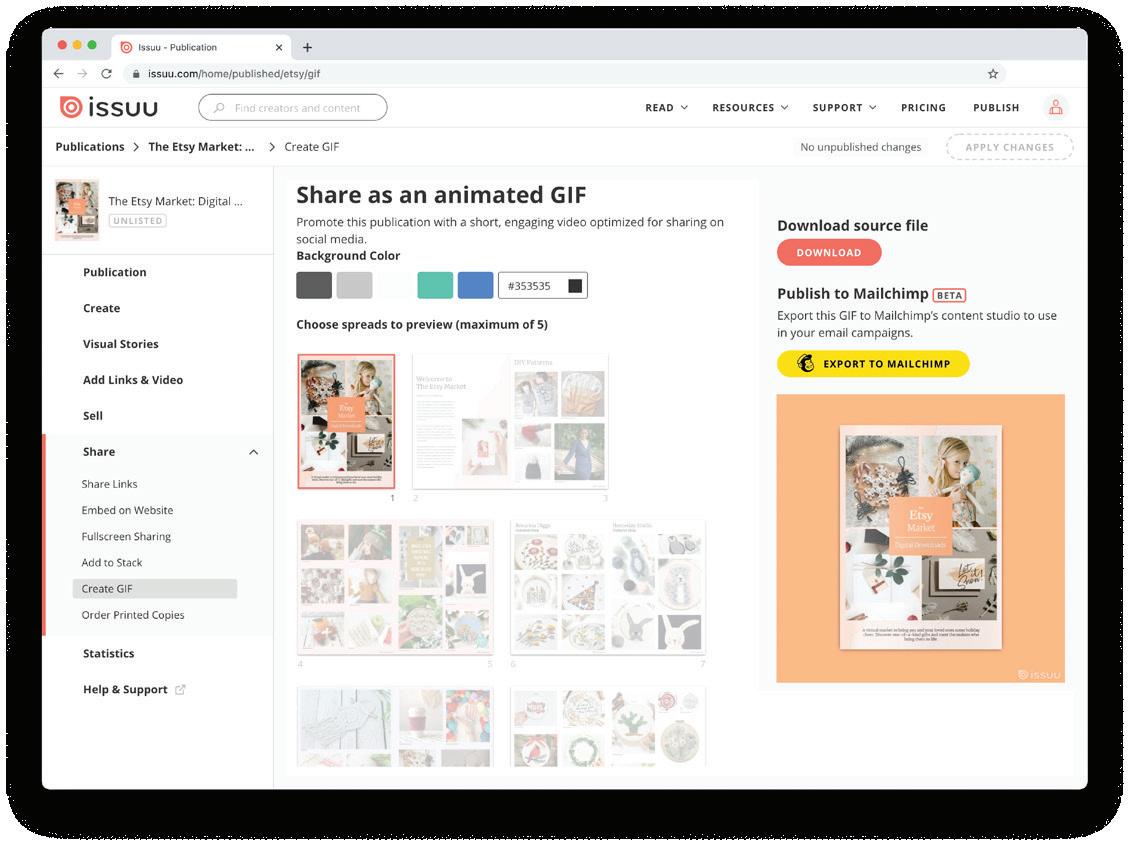1129x844 pixels.
Task: Click Create GIF breadcrumb text
Action: click(312, 147)
